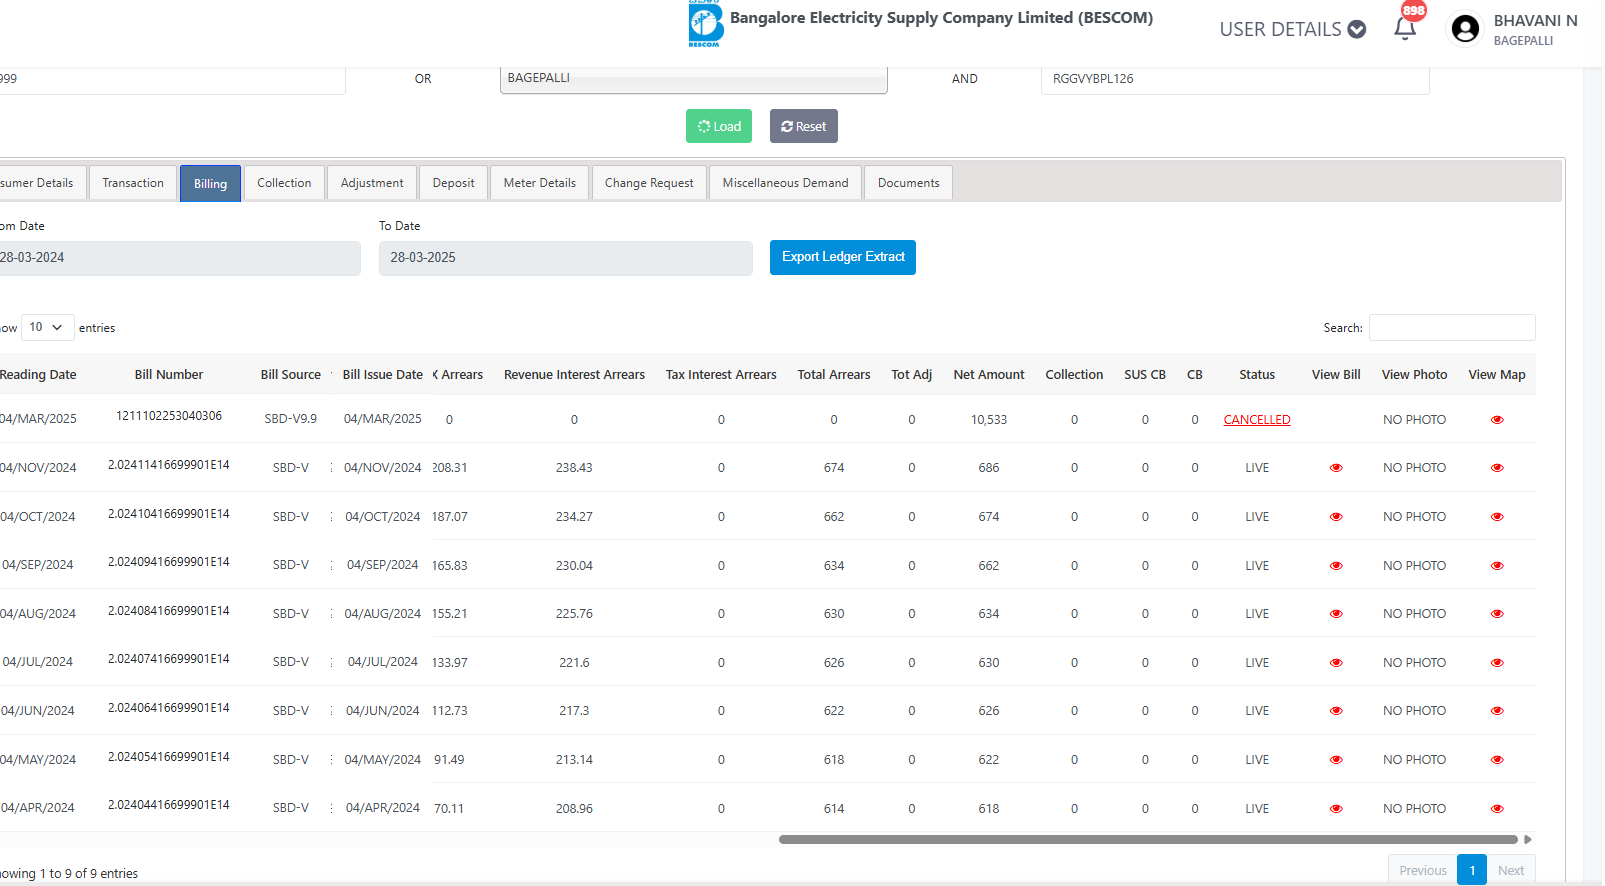
Task: Select bill number 1211102253040306
Action: [169, 416]
